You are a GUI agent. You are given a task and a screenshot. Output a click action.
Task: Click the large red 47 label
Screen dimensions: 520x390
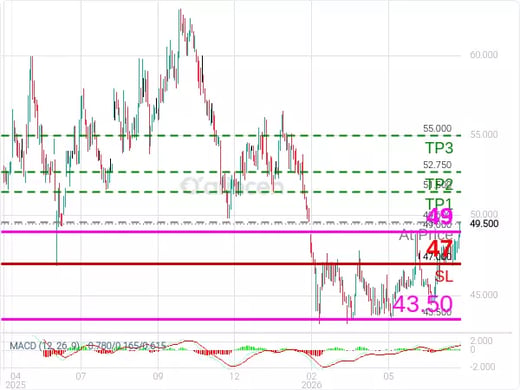(x=439, y=249)
